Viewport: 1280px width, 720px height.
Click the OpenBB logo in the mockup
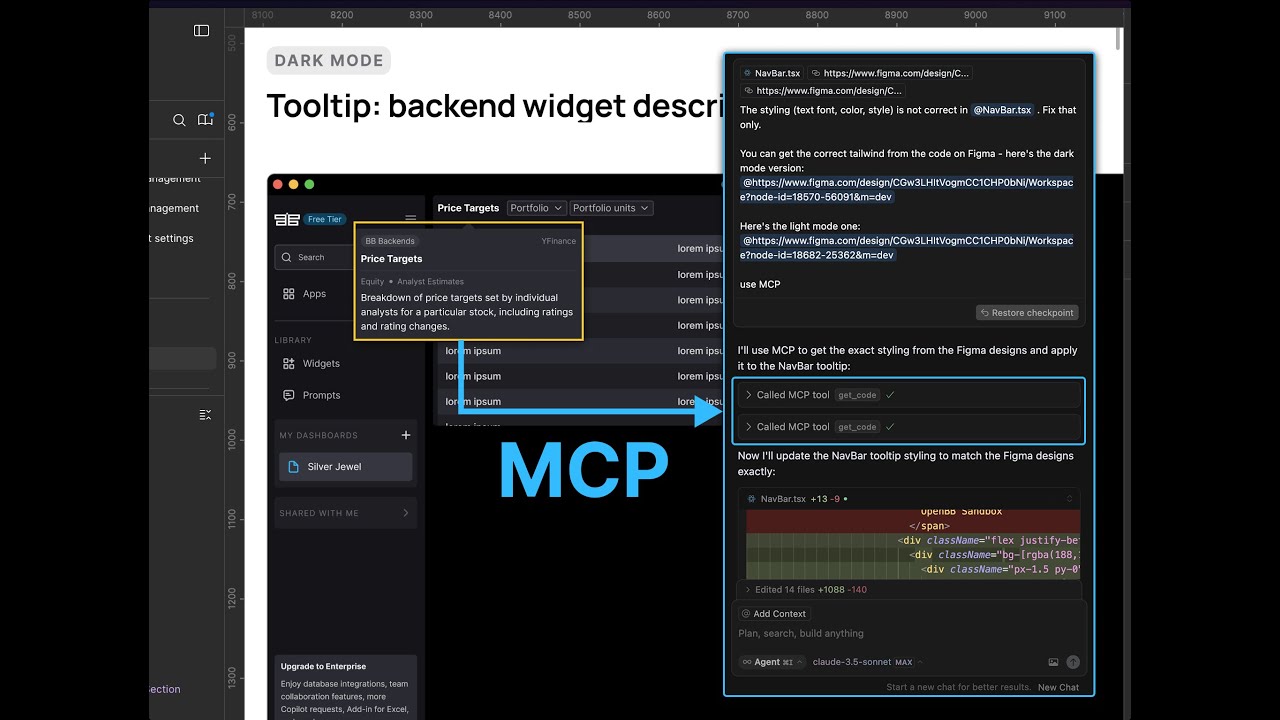pos(287,219)
